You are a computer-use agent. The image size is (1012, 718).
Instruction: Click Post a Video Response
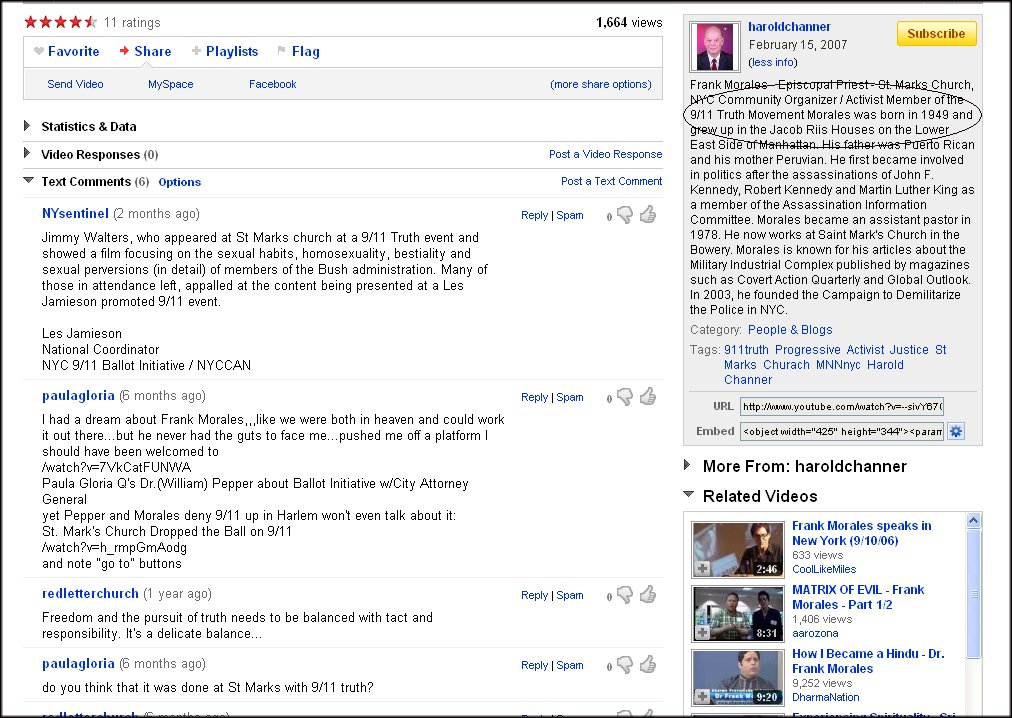click(x=605, y=154)
